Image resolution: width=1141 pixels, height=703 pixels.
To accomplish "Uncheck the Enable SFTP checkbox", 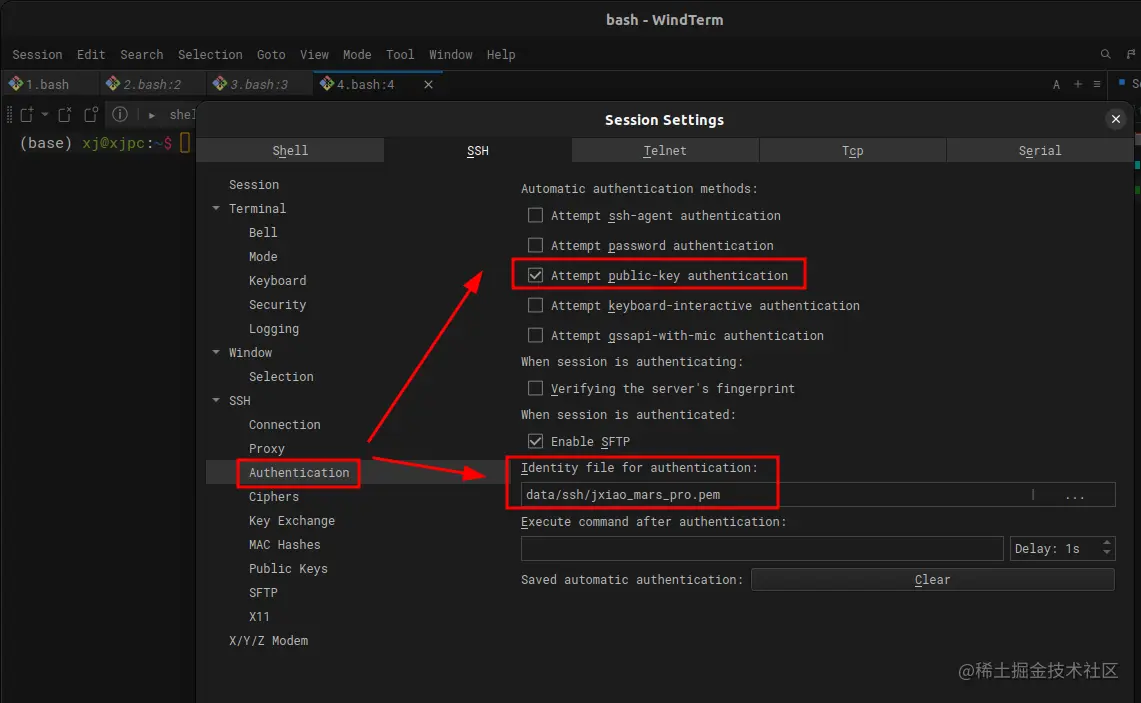I will pos(535,442).
